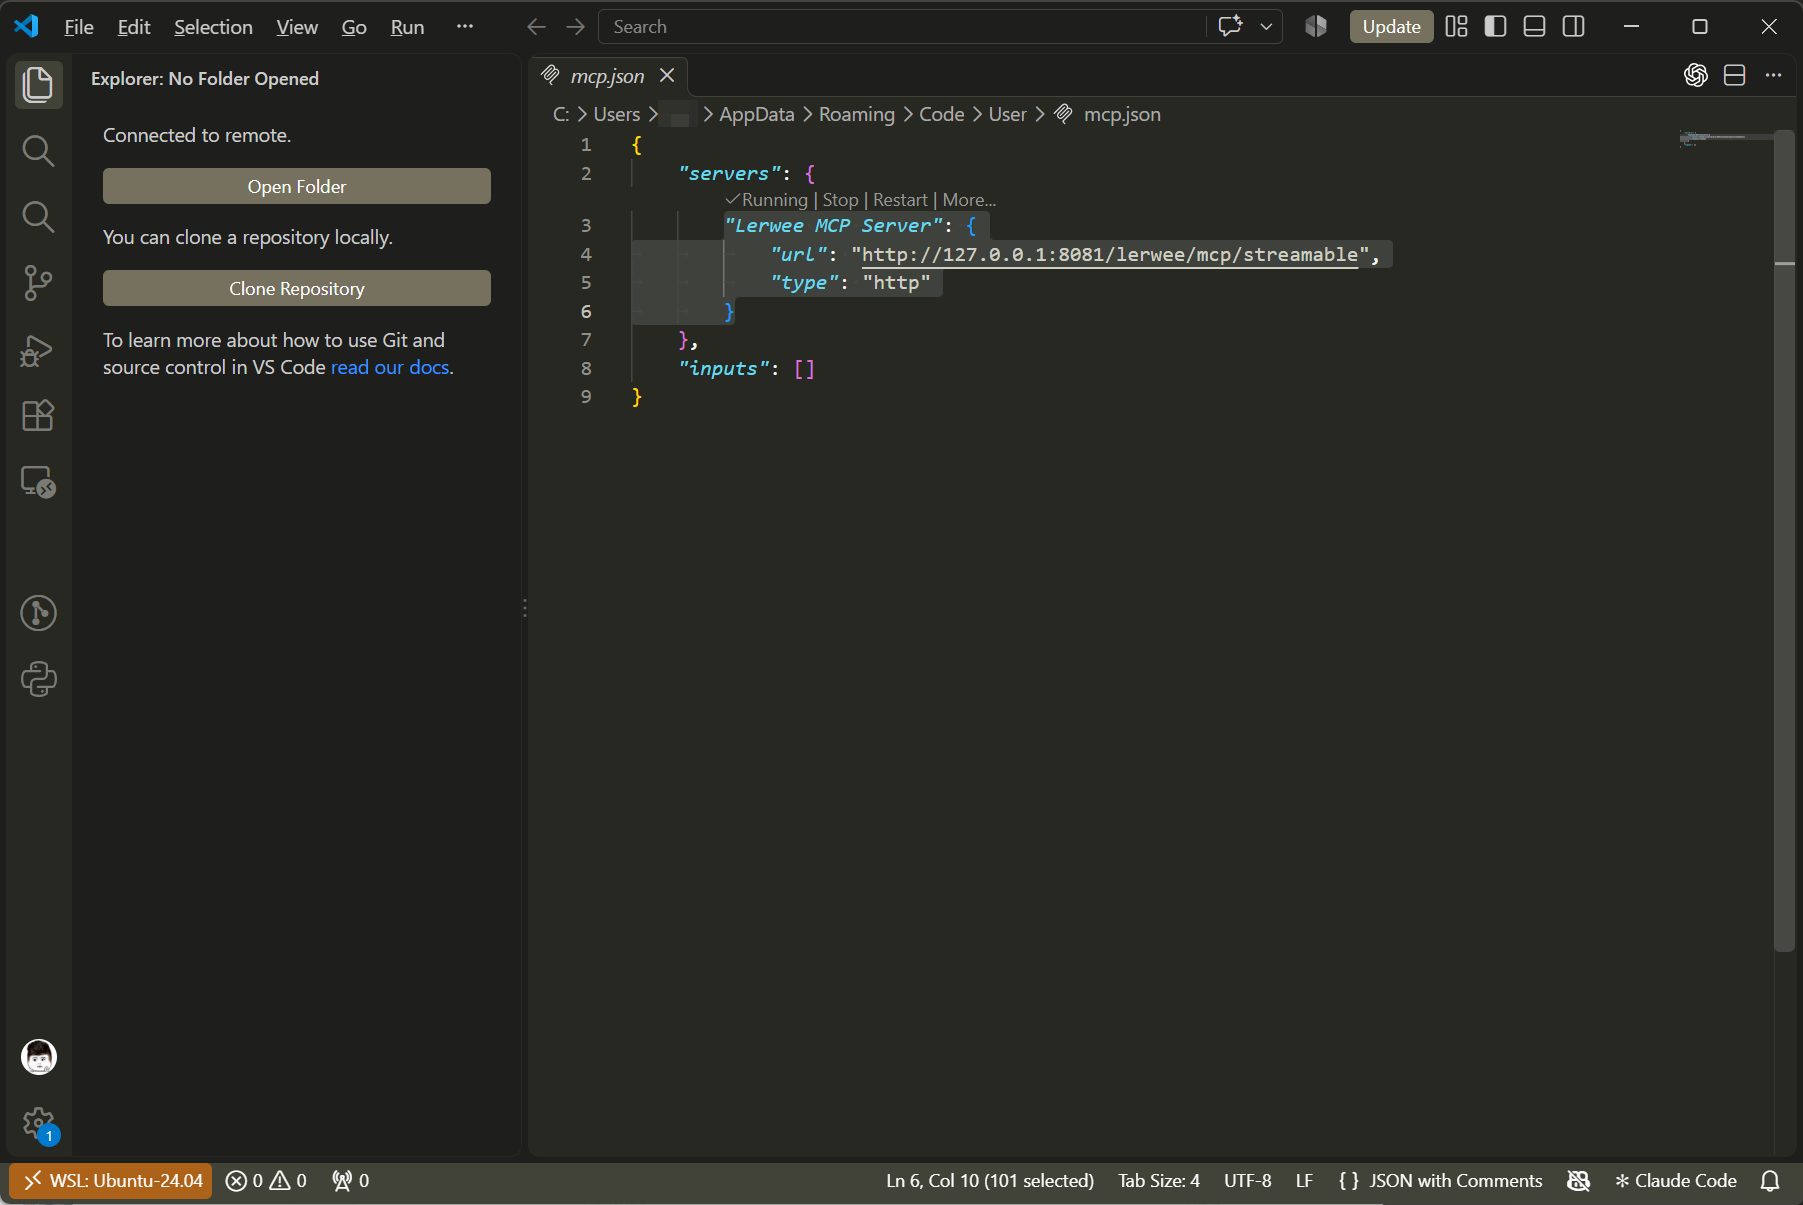
Task: Open the Claude Code status bar item
Action: (x=1676, y=1181)
